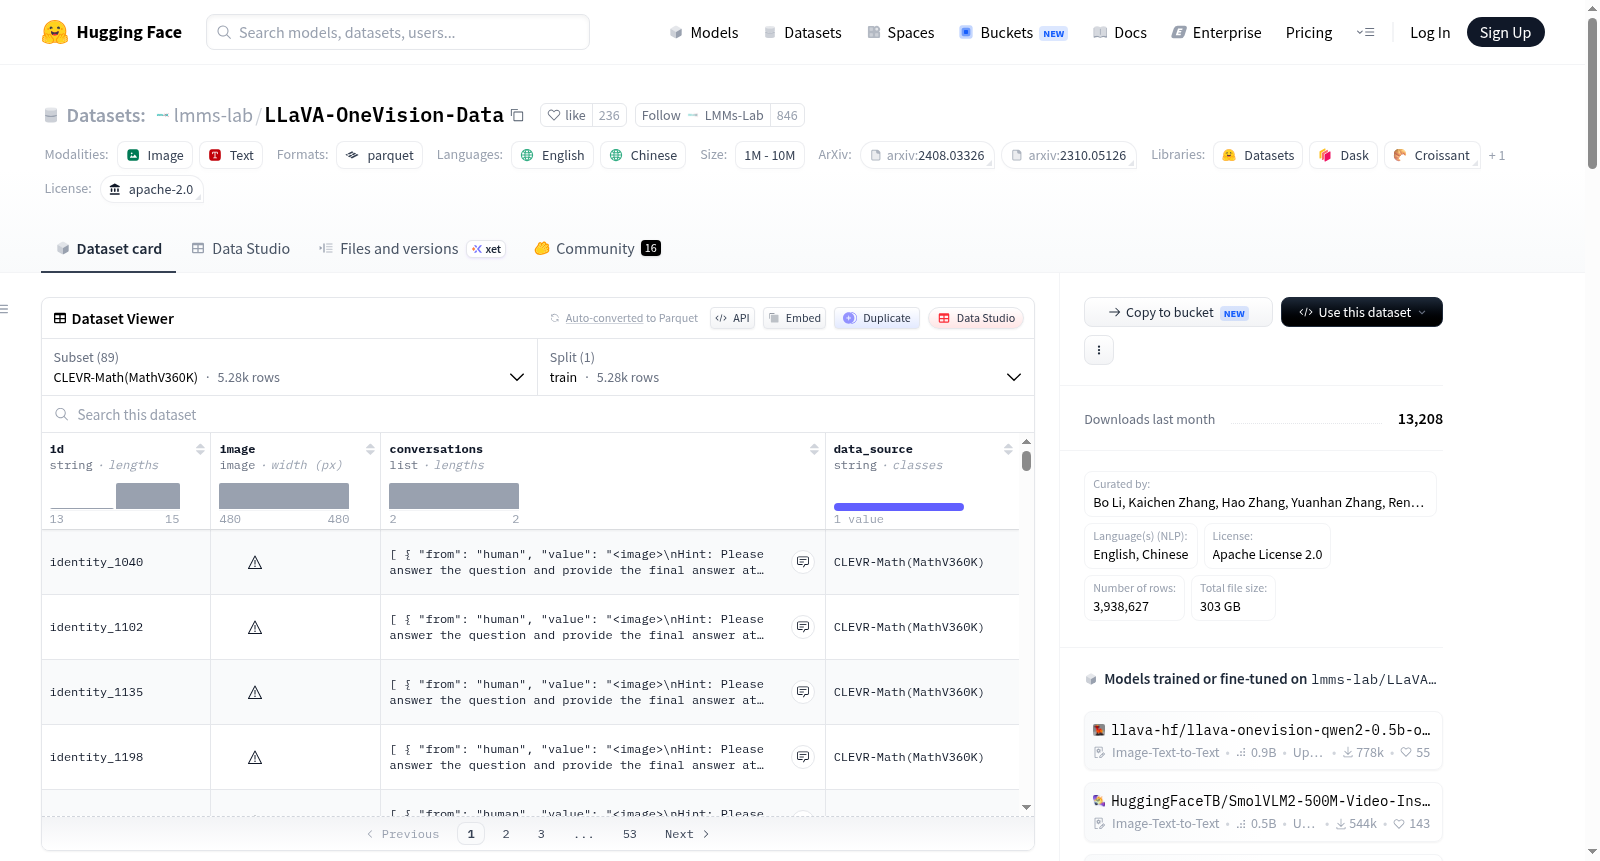Screen dimensions: 1600x861
Task: Click the xet badge beside Files and versions
Action: pyautogui.click(x=486, y=249)
